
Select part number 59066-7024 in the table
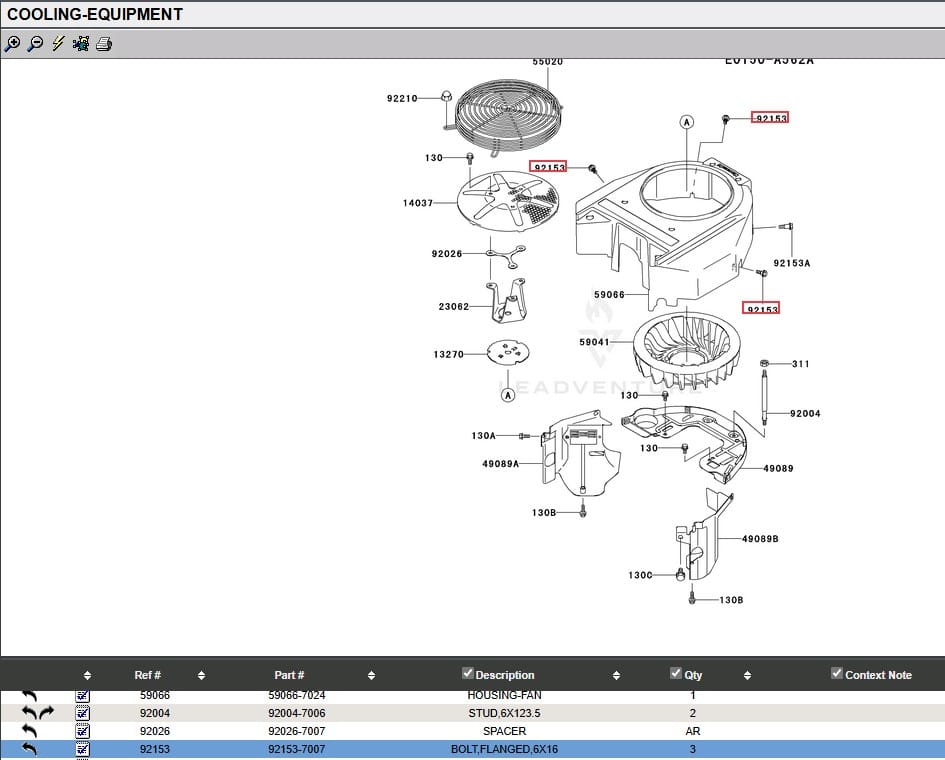point(296,695)
